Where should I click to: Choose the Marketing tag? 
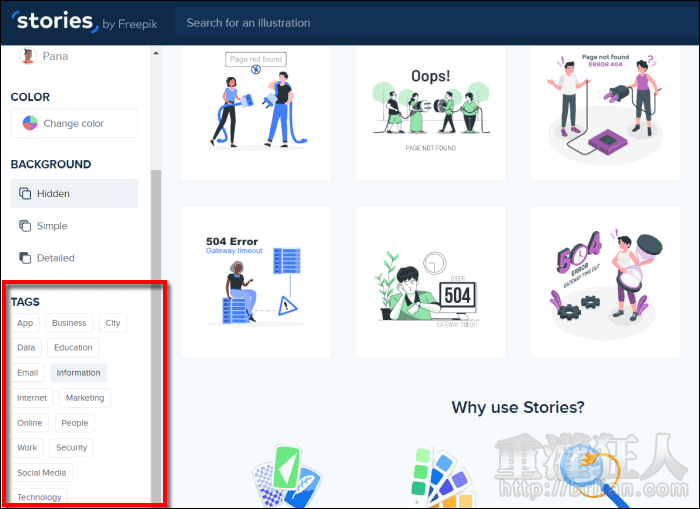click(x=84, y=398)
